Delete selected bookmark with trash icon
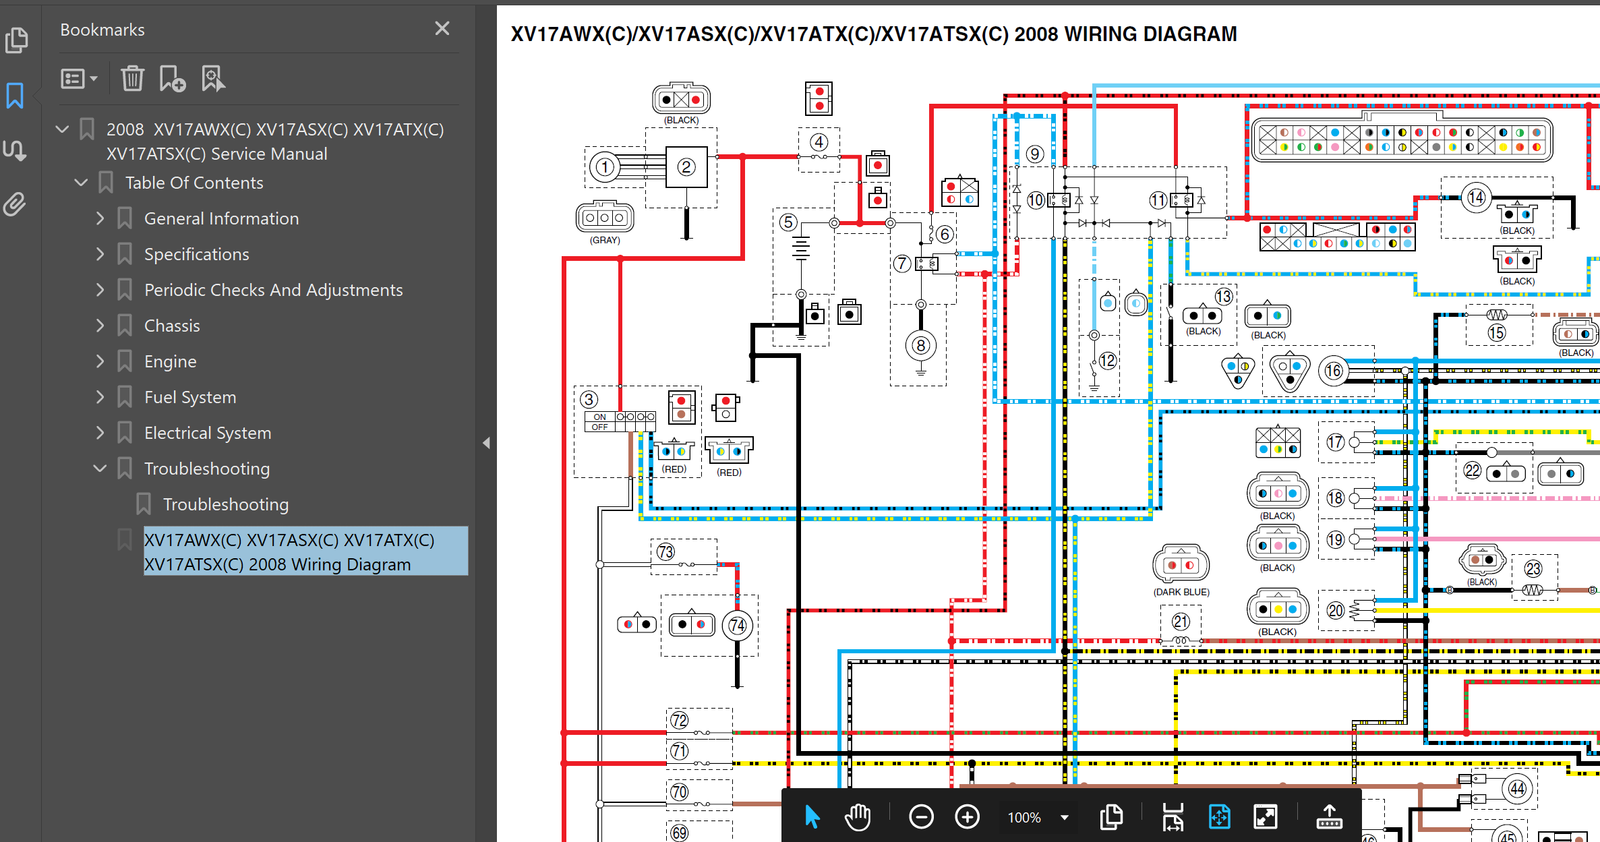This screenshot has width=1600, height=842. (133, 78)
